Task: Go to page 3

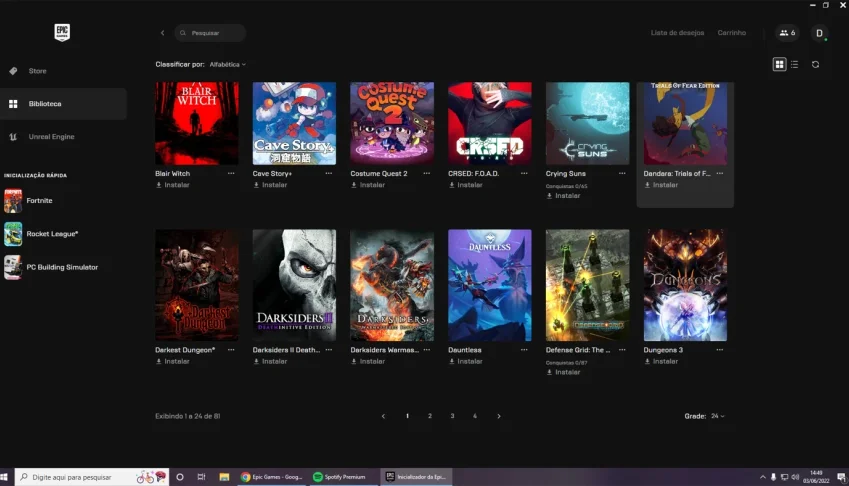Action: pos(452,416)
